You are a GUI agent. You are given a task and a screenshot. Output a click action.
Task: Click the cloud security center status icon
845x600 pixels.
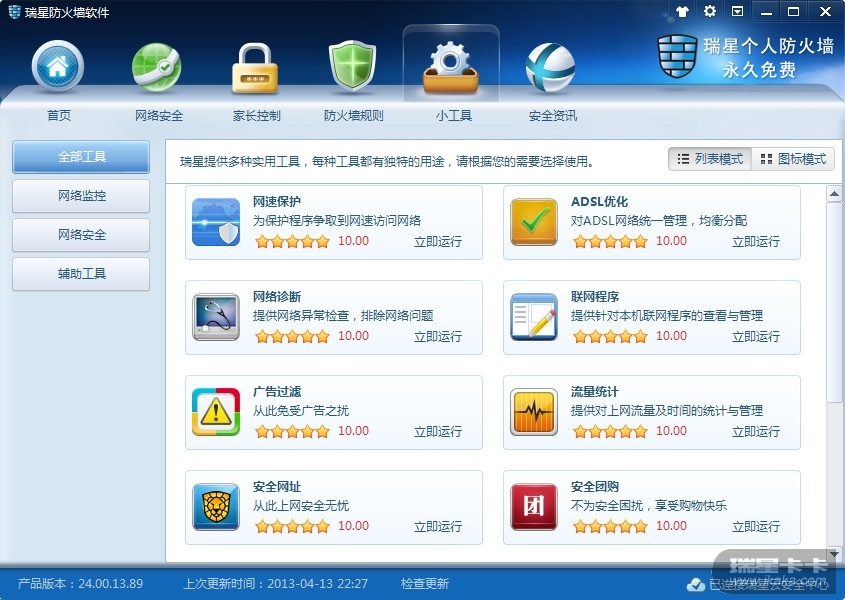tap(696, 584)
